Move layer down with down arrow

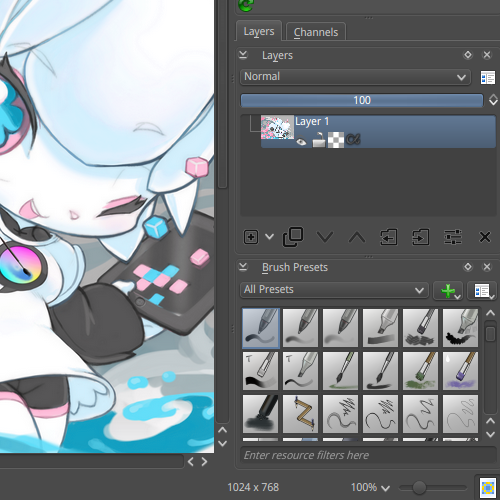[x=325, y=237]
